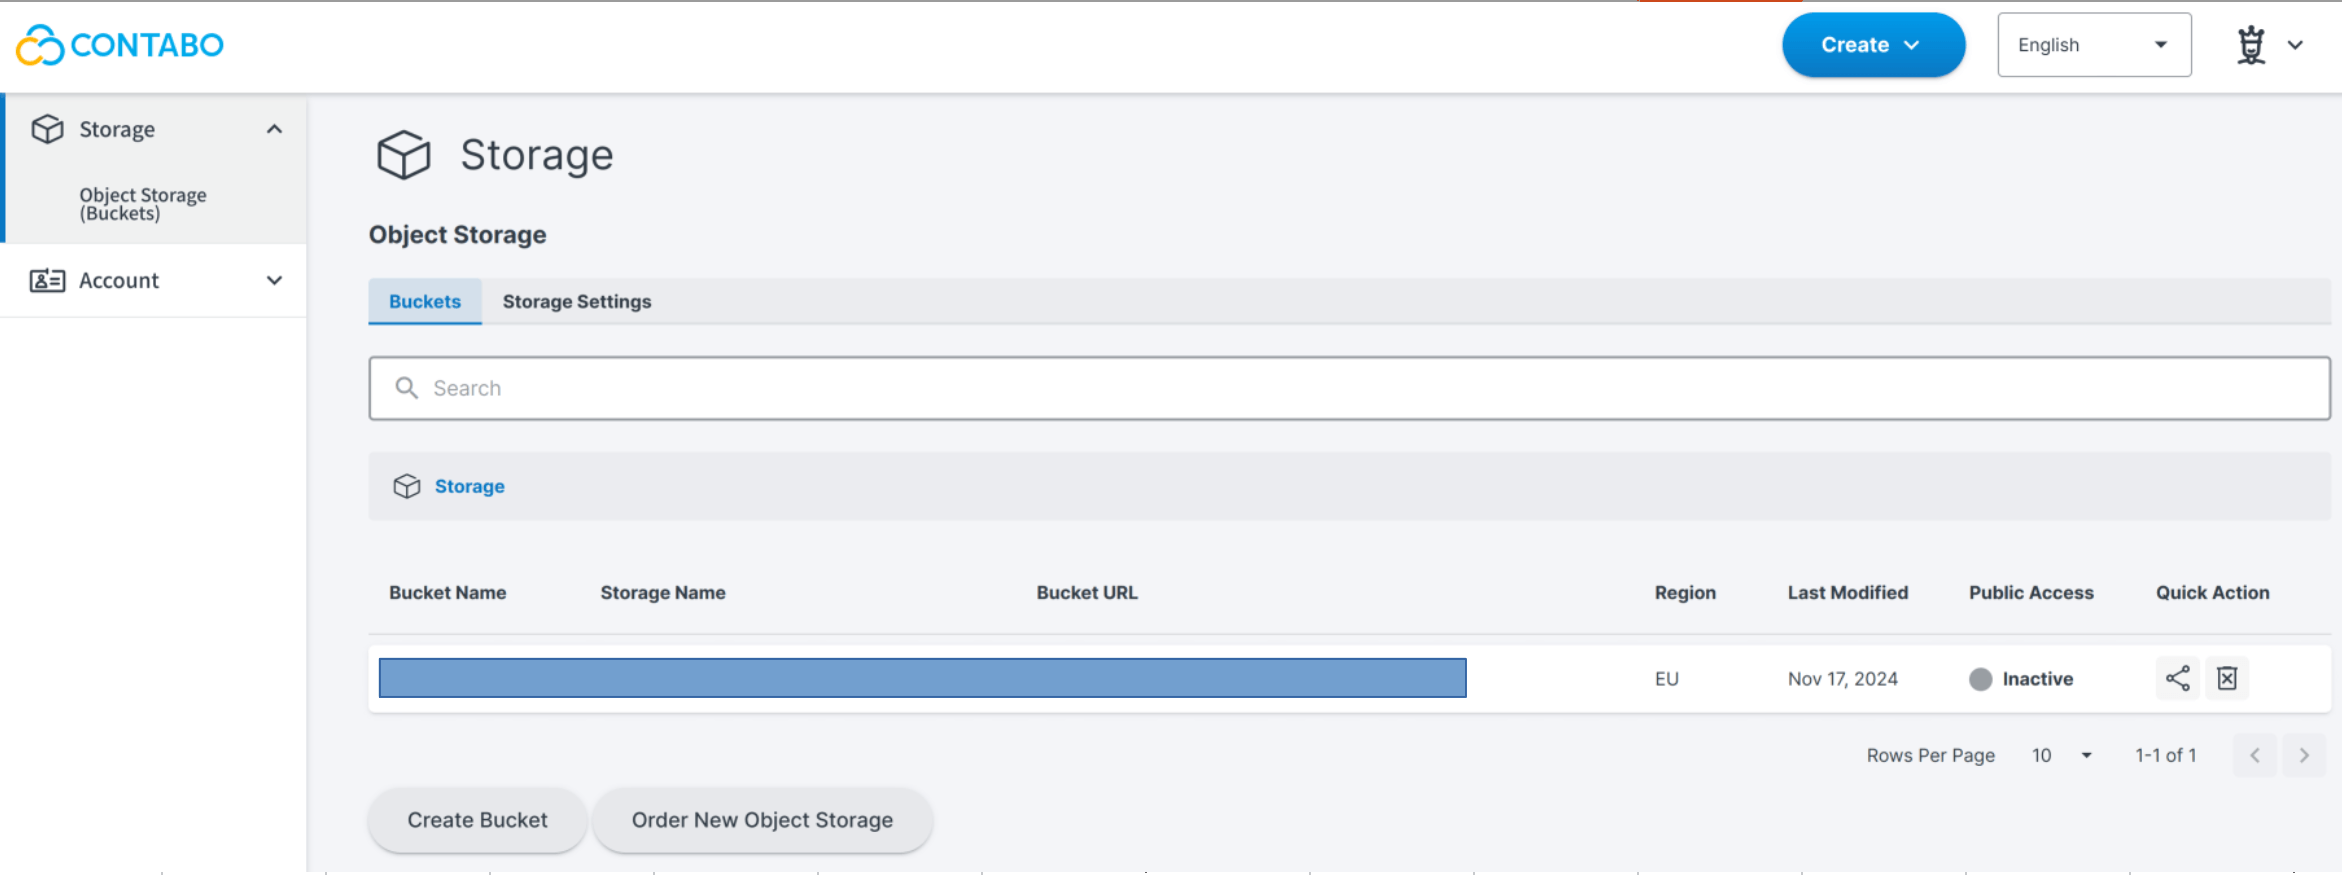Viewport: 2342px width, 875px height.
Task: Click Order New Object Storage button
Action: tap(762, 820)
